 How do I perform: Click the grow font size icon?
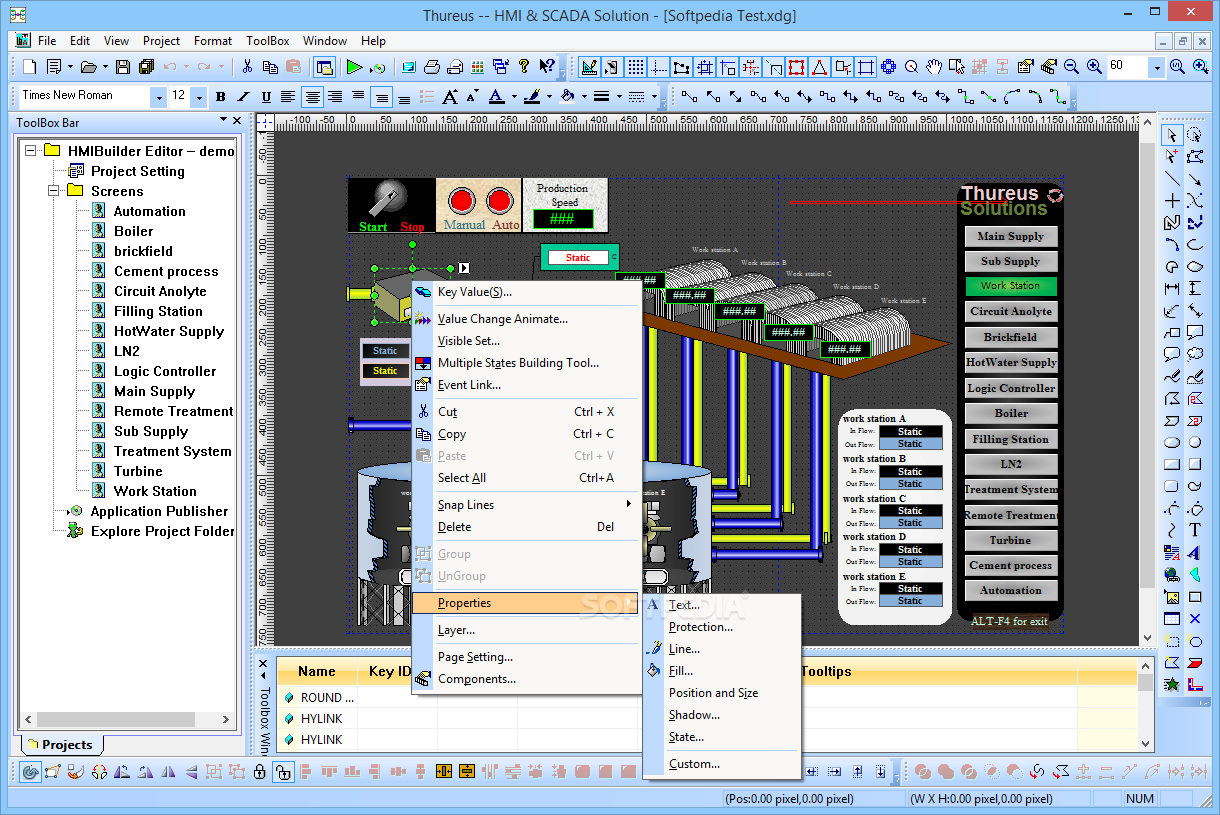(449, 97)
